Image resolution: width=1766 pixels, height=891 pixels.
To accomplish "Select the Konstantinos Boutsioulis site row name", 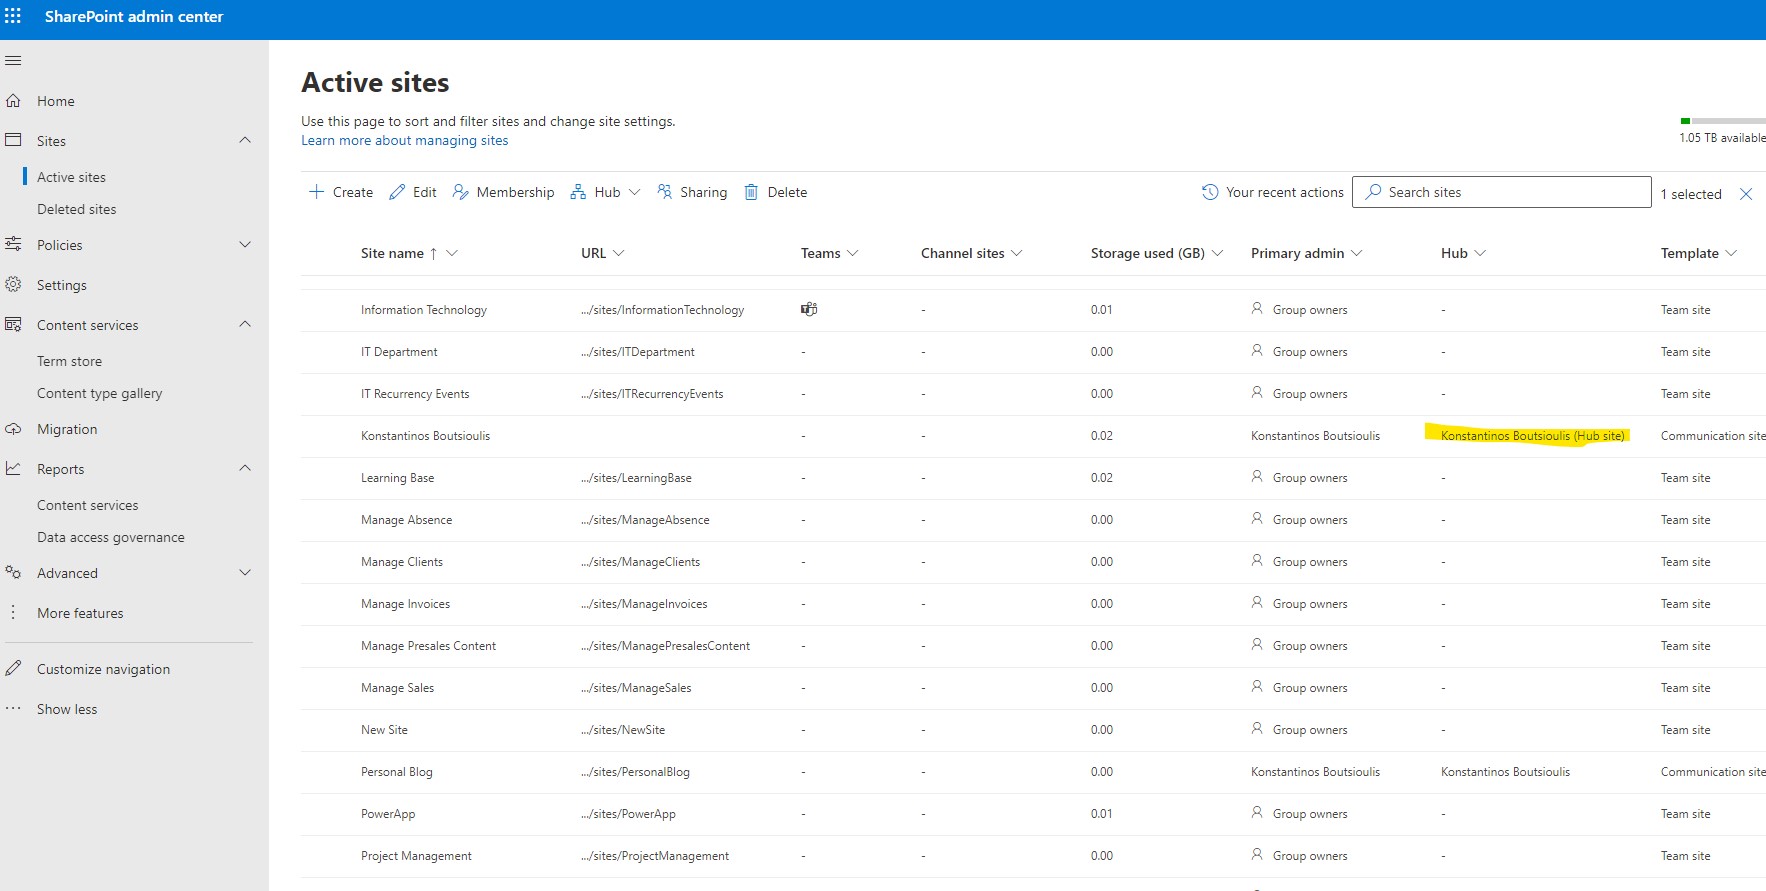I will pos(425,436).
